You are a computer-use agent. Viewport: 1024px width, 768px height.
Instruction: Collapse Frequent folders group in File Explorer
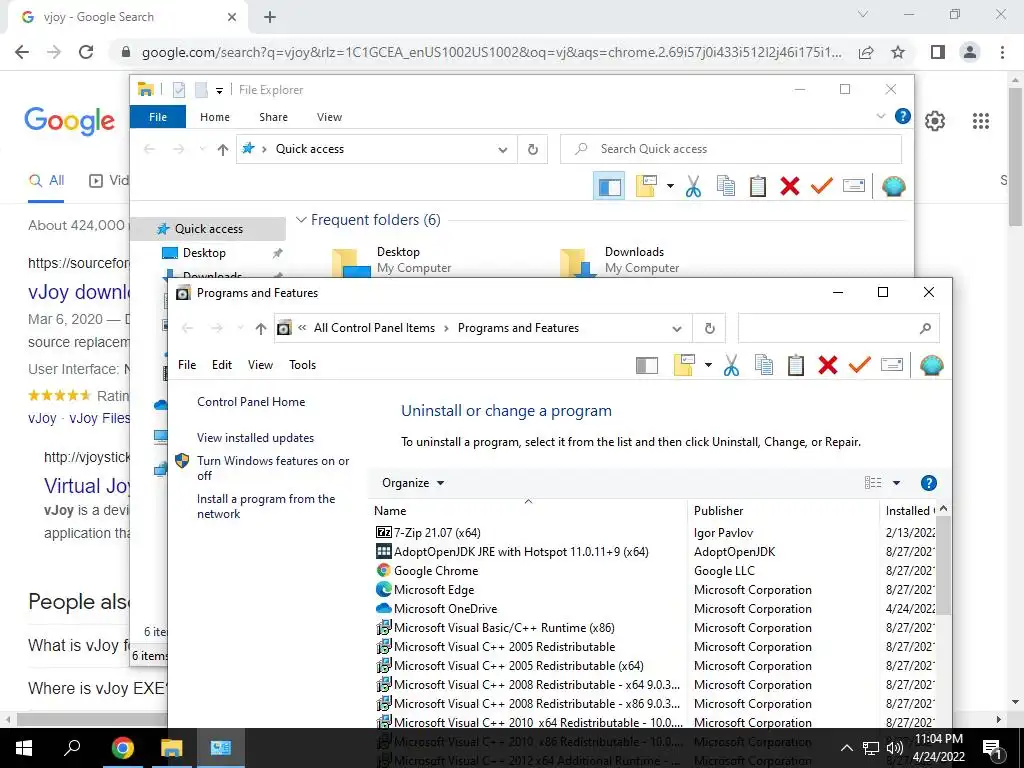click(301, 220)
